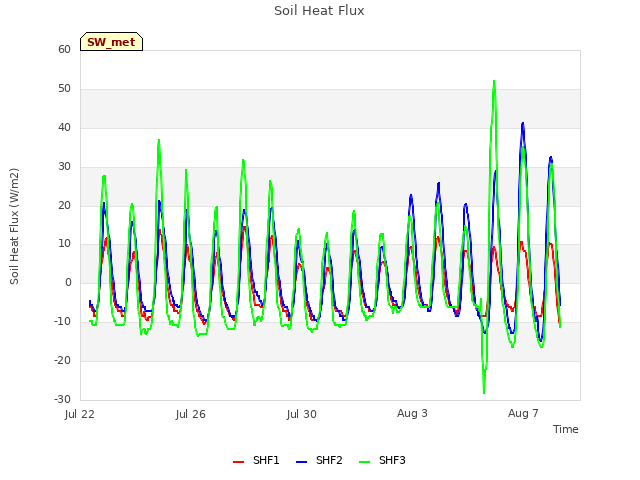
Task: Click the lowest green SHF3 dip near -28
Action: click(x=484, y=392)
